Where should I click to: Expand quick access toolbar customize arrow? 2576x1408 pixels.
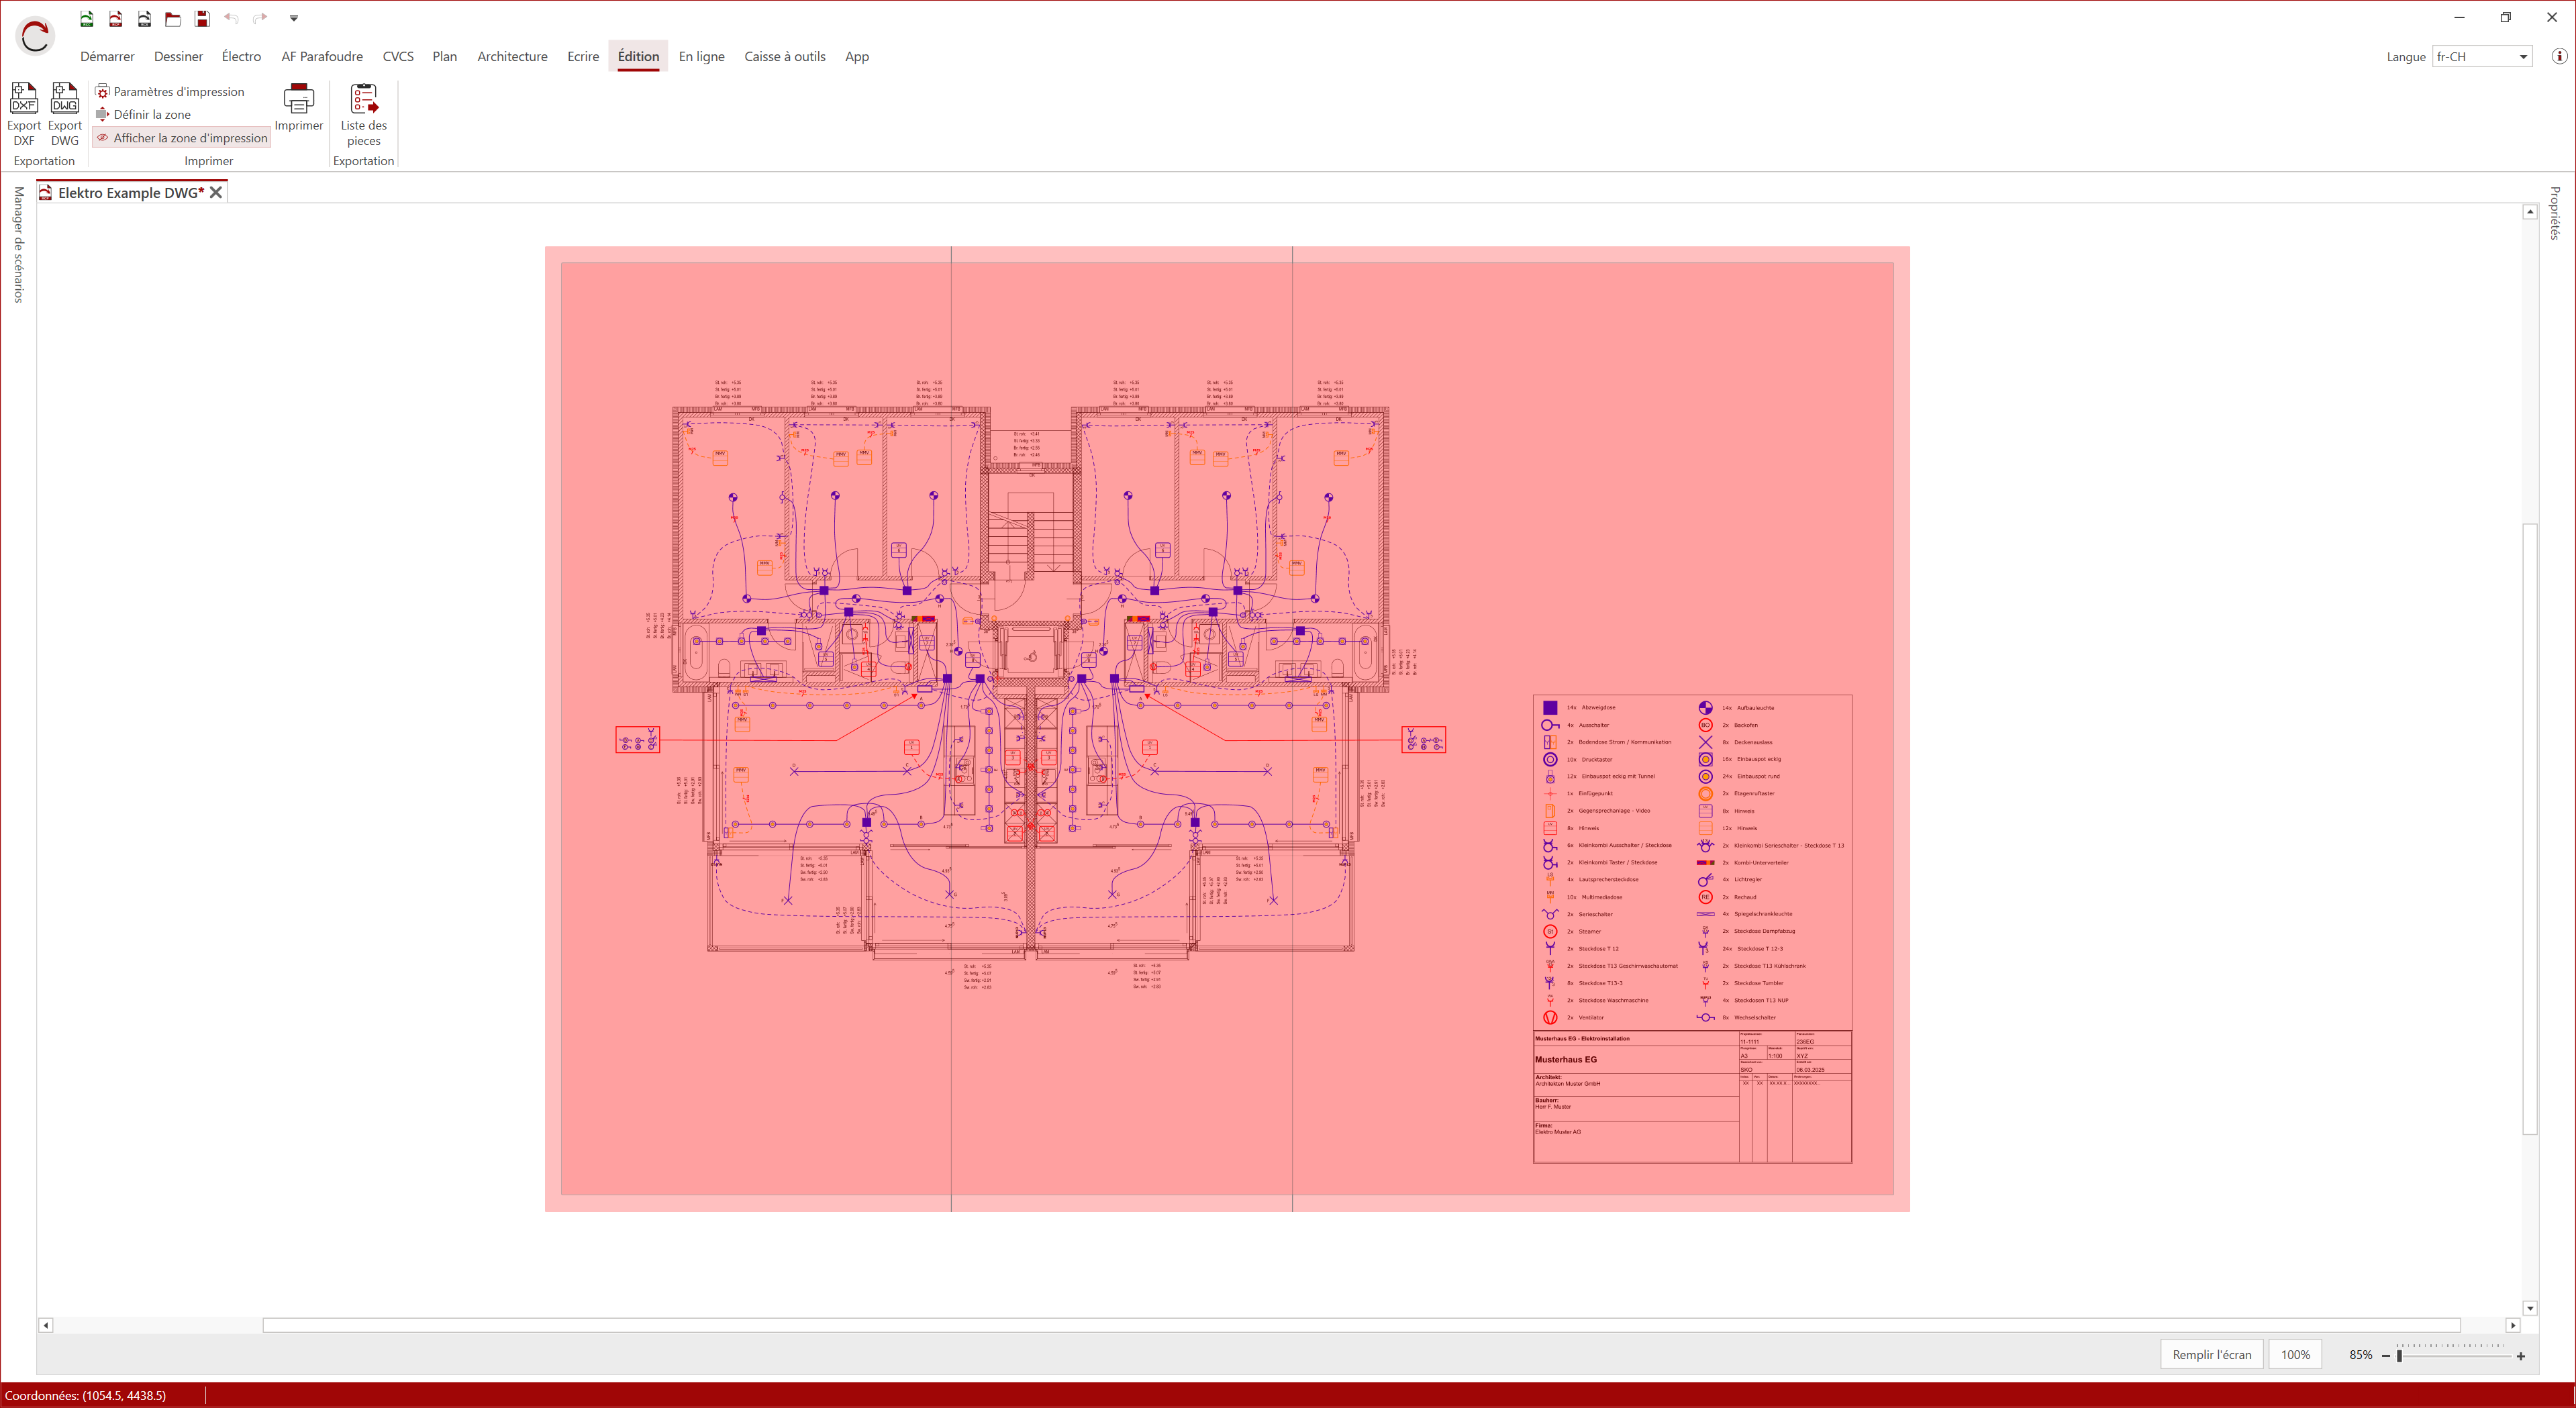pyautogui.click(x=294, y=18)
